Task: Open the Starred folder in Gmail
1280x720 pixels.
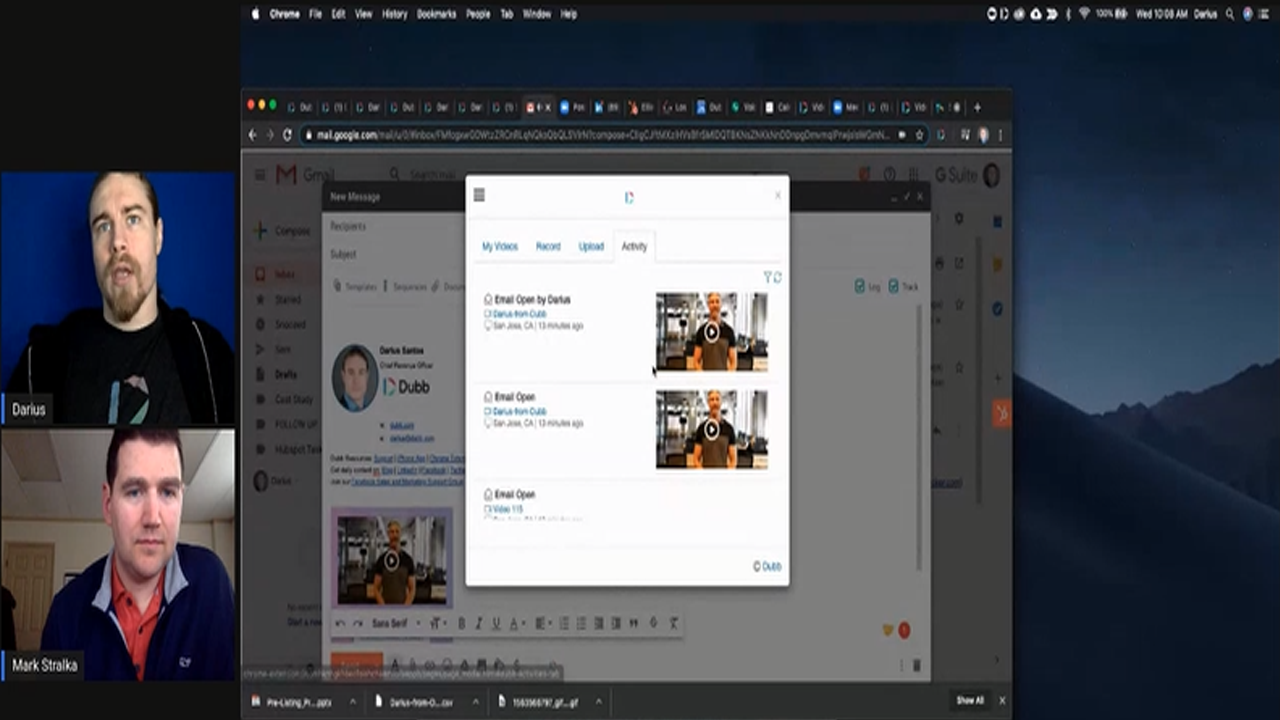Action: [x=288, y=299]
